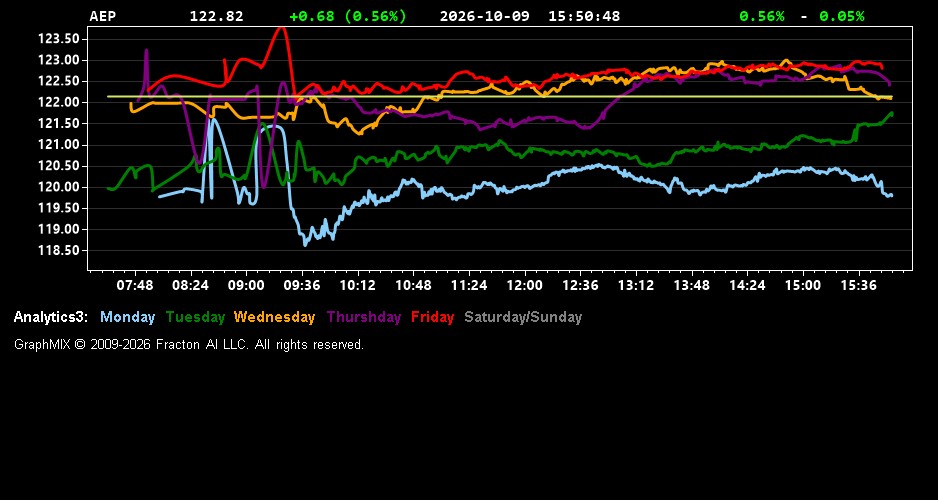938x500 pixels.
Task: Click the 14:24 time axis label
Action: 747,286
